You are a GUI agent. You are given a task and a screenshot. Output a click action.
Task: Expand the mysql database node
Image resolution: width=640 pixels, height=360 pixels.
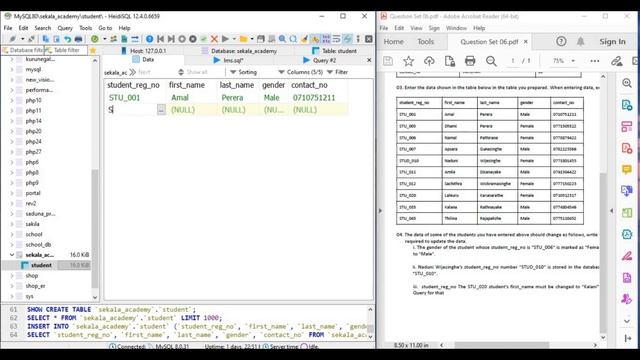pyautogui.click(x=11, y=69)
